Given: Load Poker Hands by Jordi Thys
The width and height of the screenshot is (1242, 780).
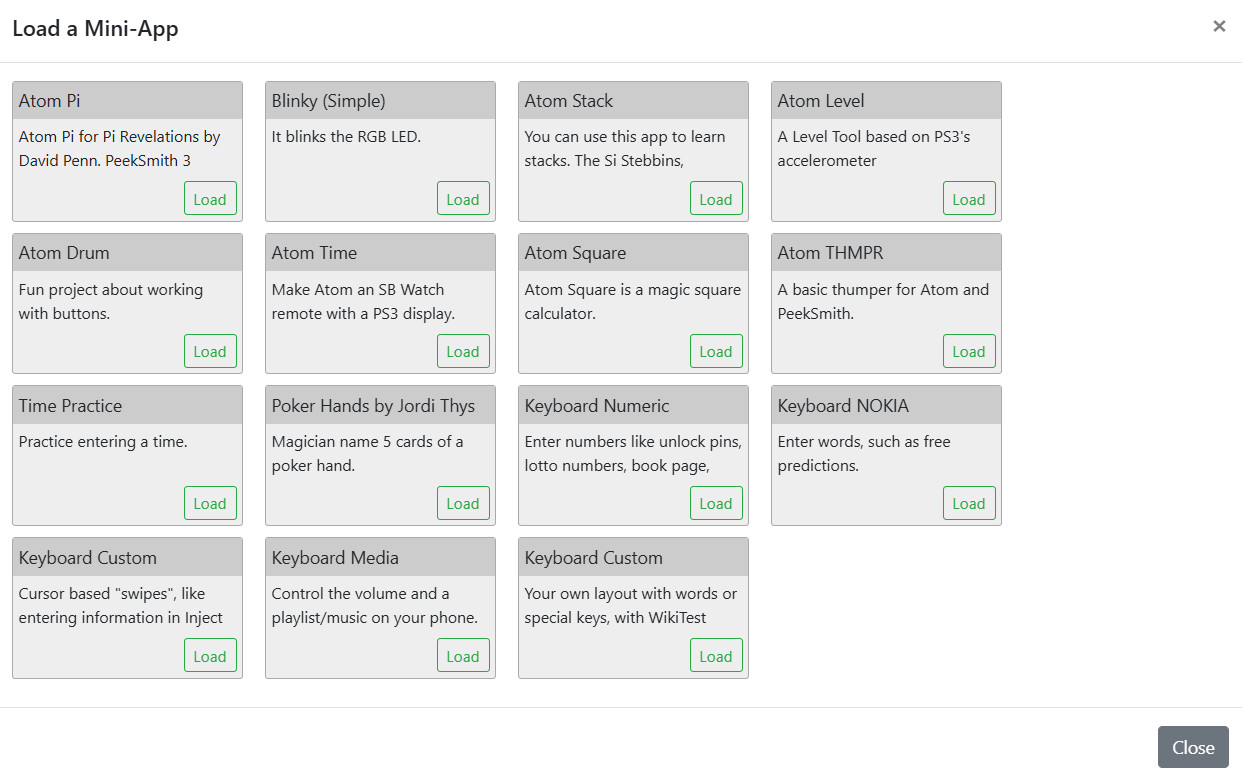Looking at the screenshot, I should pyautogui.click(x=463, y=503).
